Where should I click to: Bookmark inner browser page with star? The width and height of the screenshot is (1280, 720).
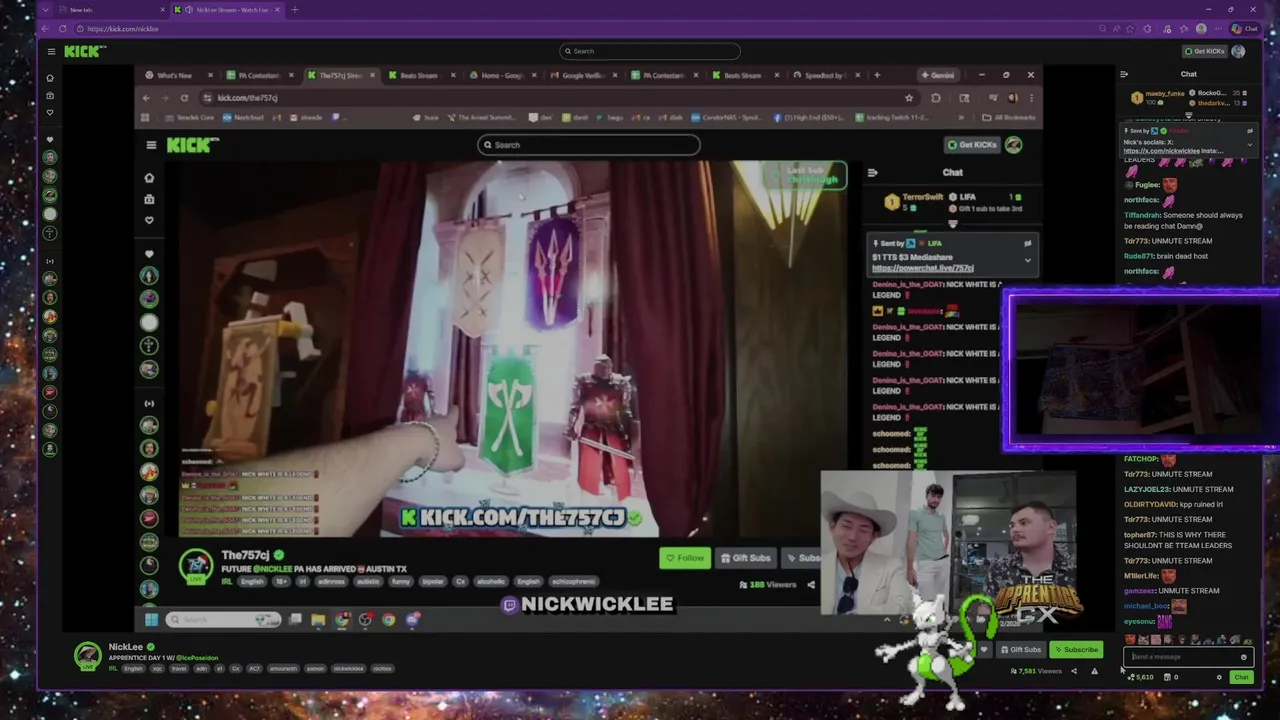(x=909, y=98)
